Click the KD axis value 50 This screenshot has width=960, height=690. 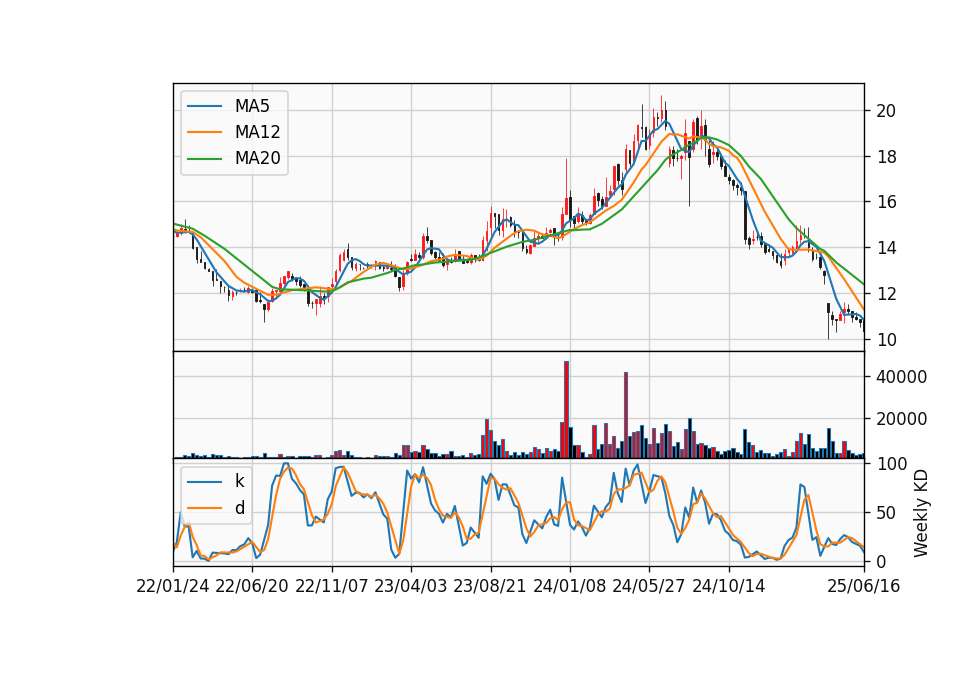tap(886, 513)
